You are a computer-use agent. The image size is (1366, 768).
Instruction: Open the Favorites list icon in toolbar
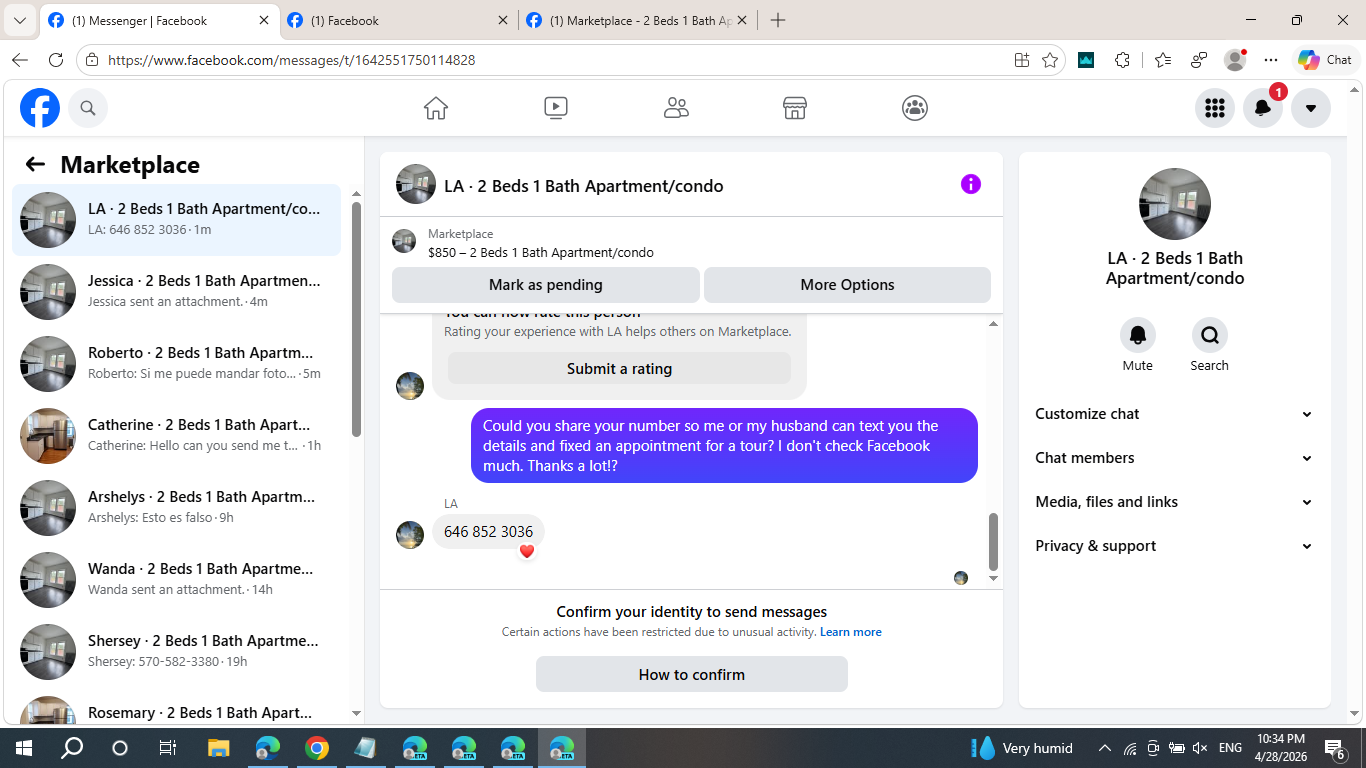click(1162, 60)
